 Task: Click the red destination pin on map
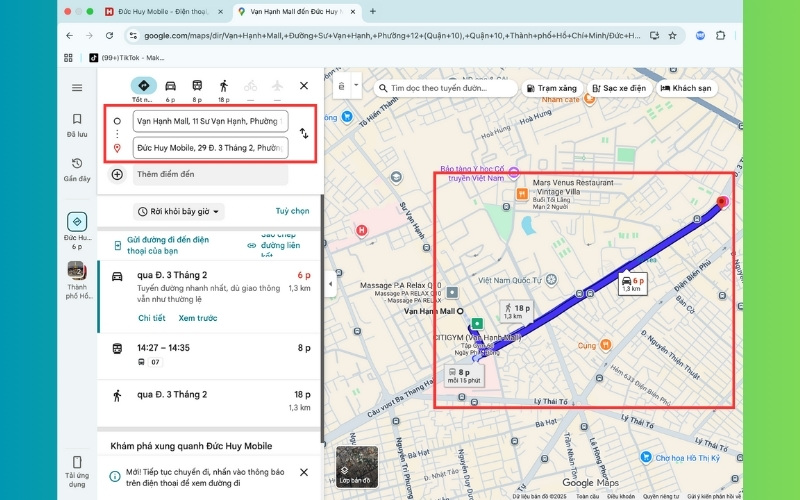click(721, 203)
